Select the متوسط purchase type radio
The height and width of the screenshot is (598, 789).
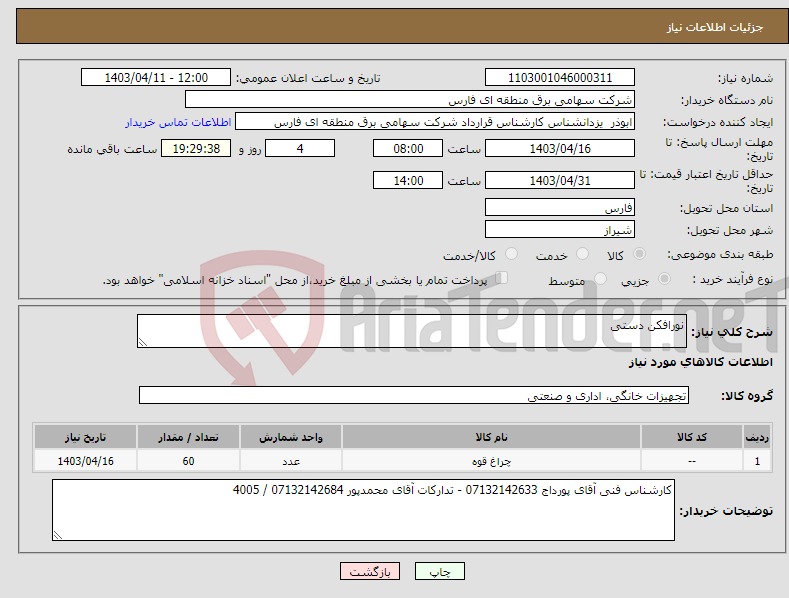point(600,278)
